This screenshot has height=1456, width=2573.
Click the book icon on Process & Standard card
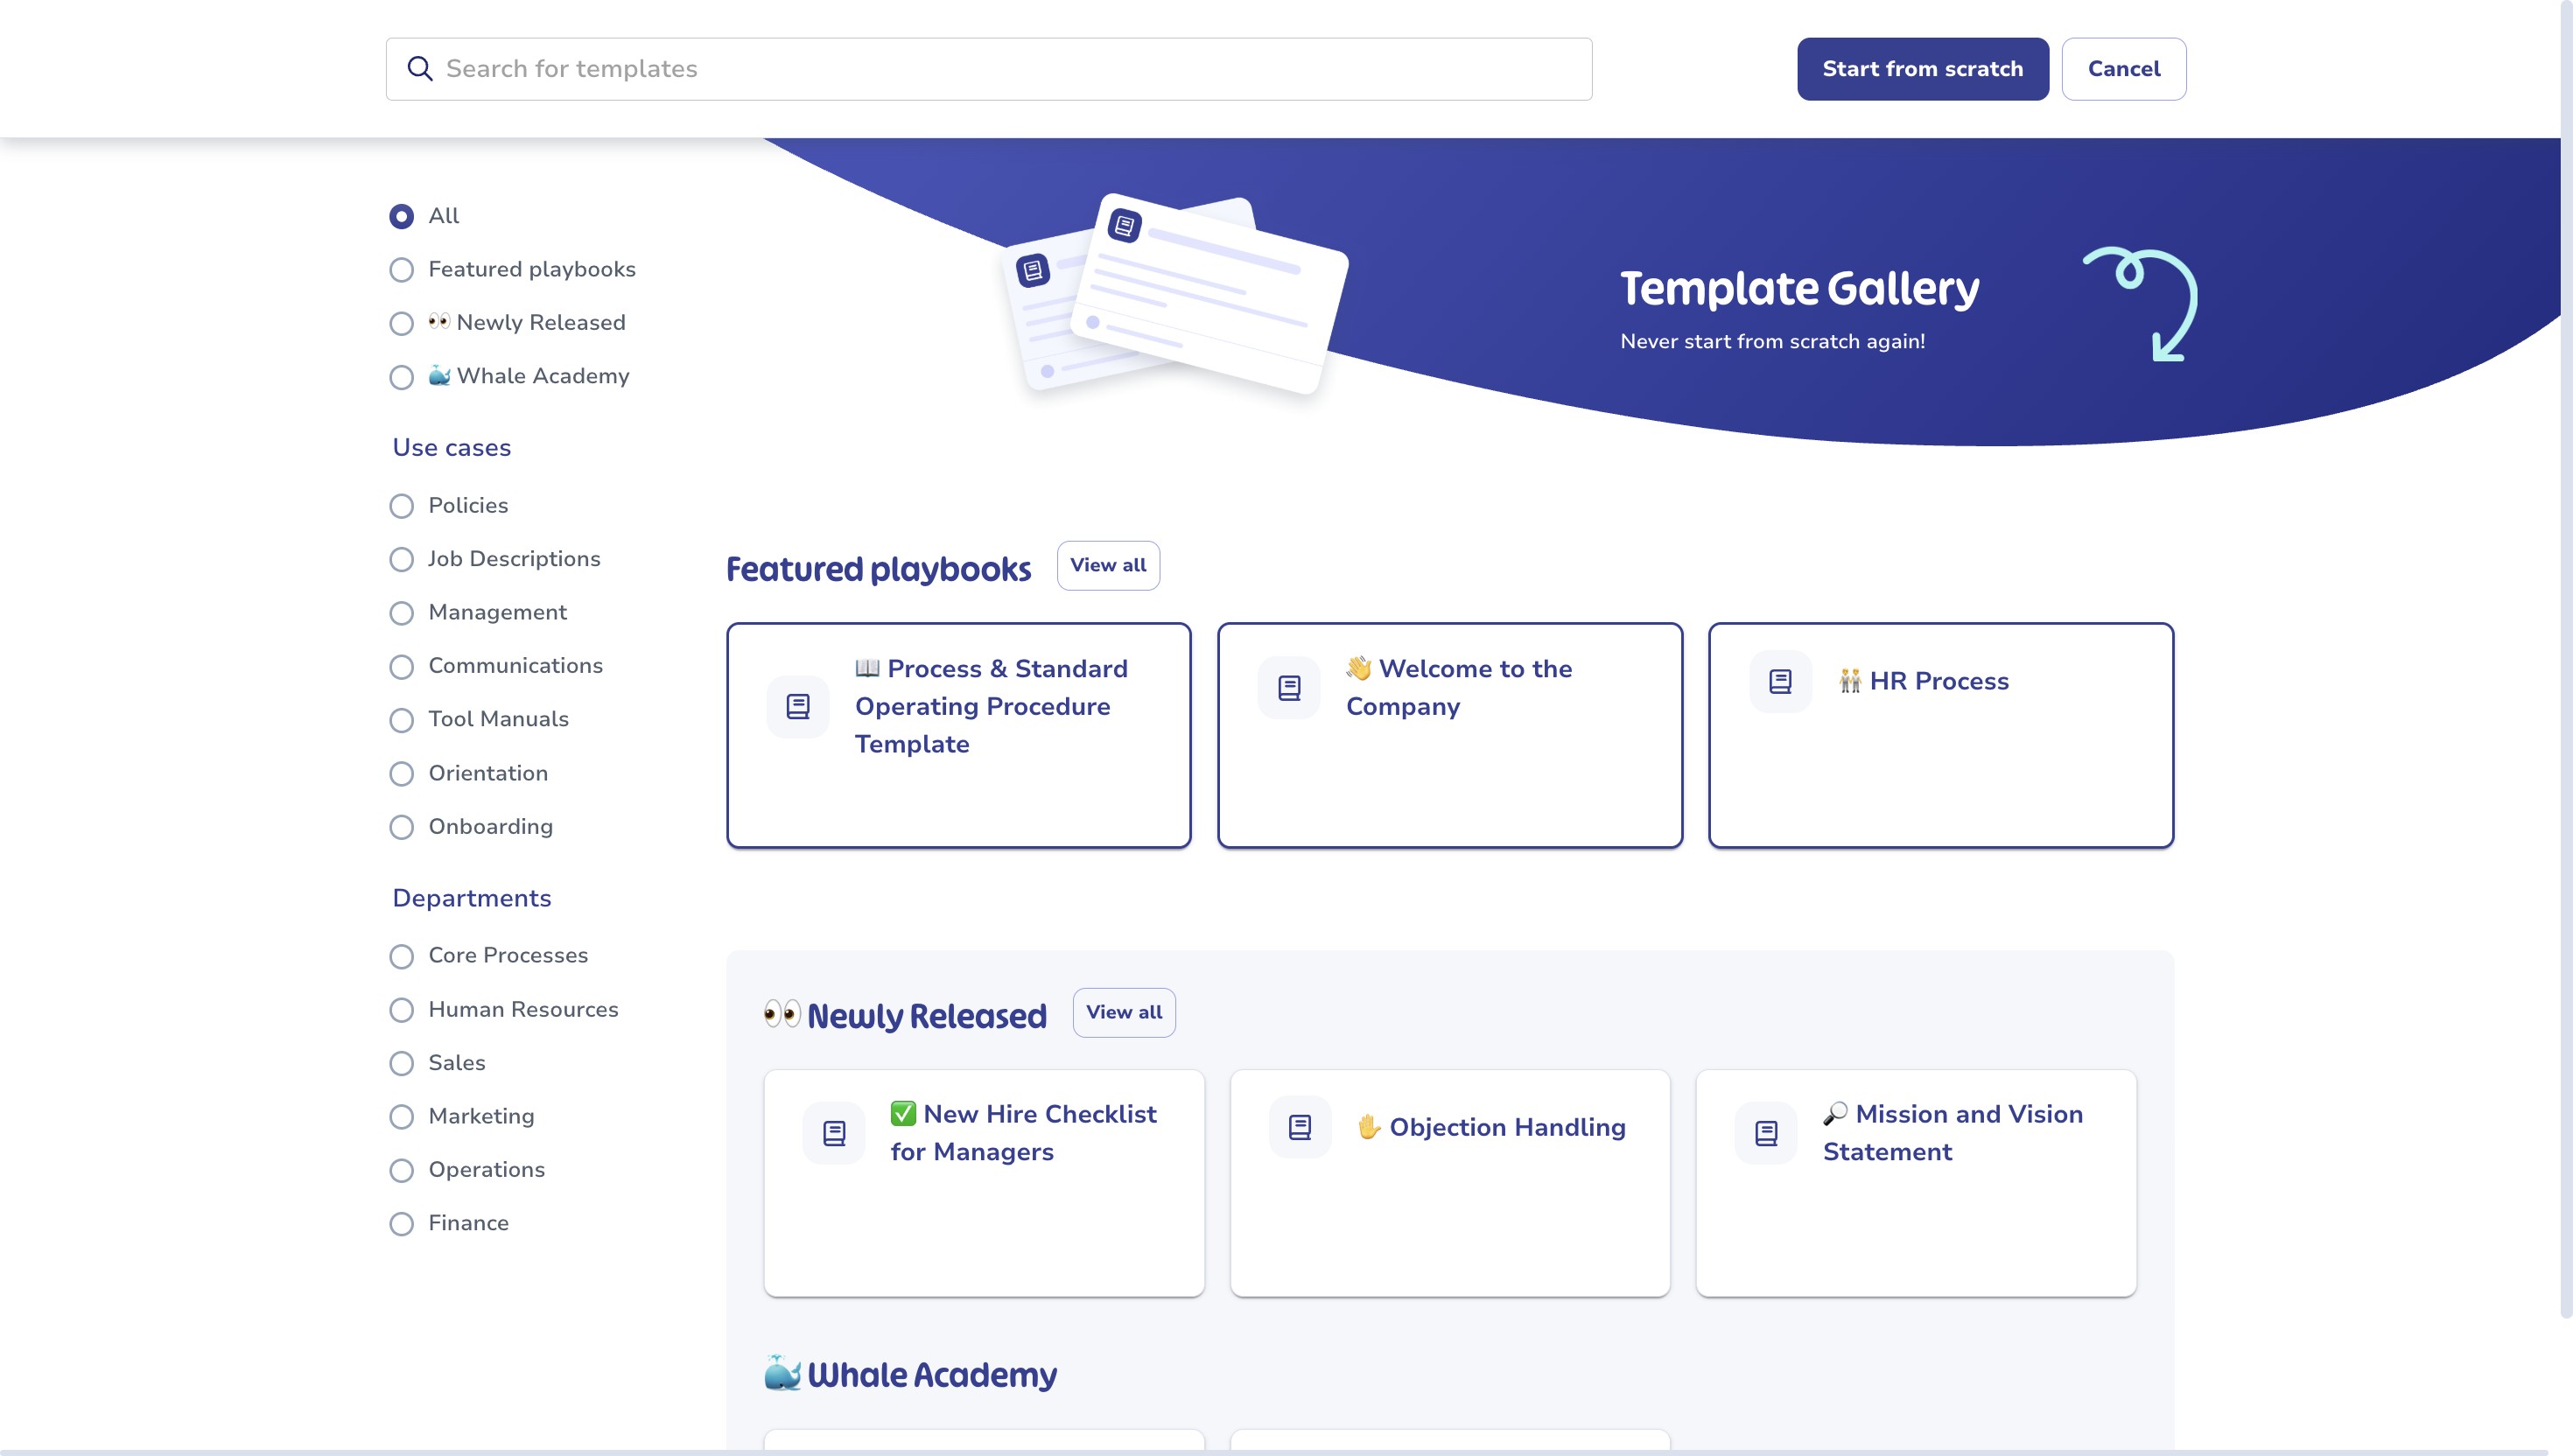[x=797, y=706]
